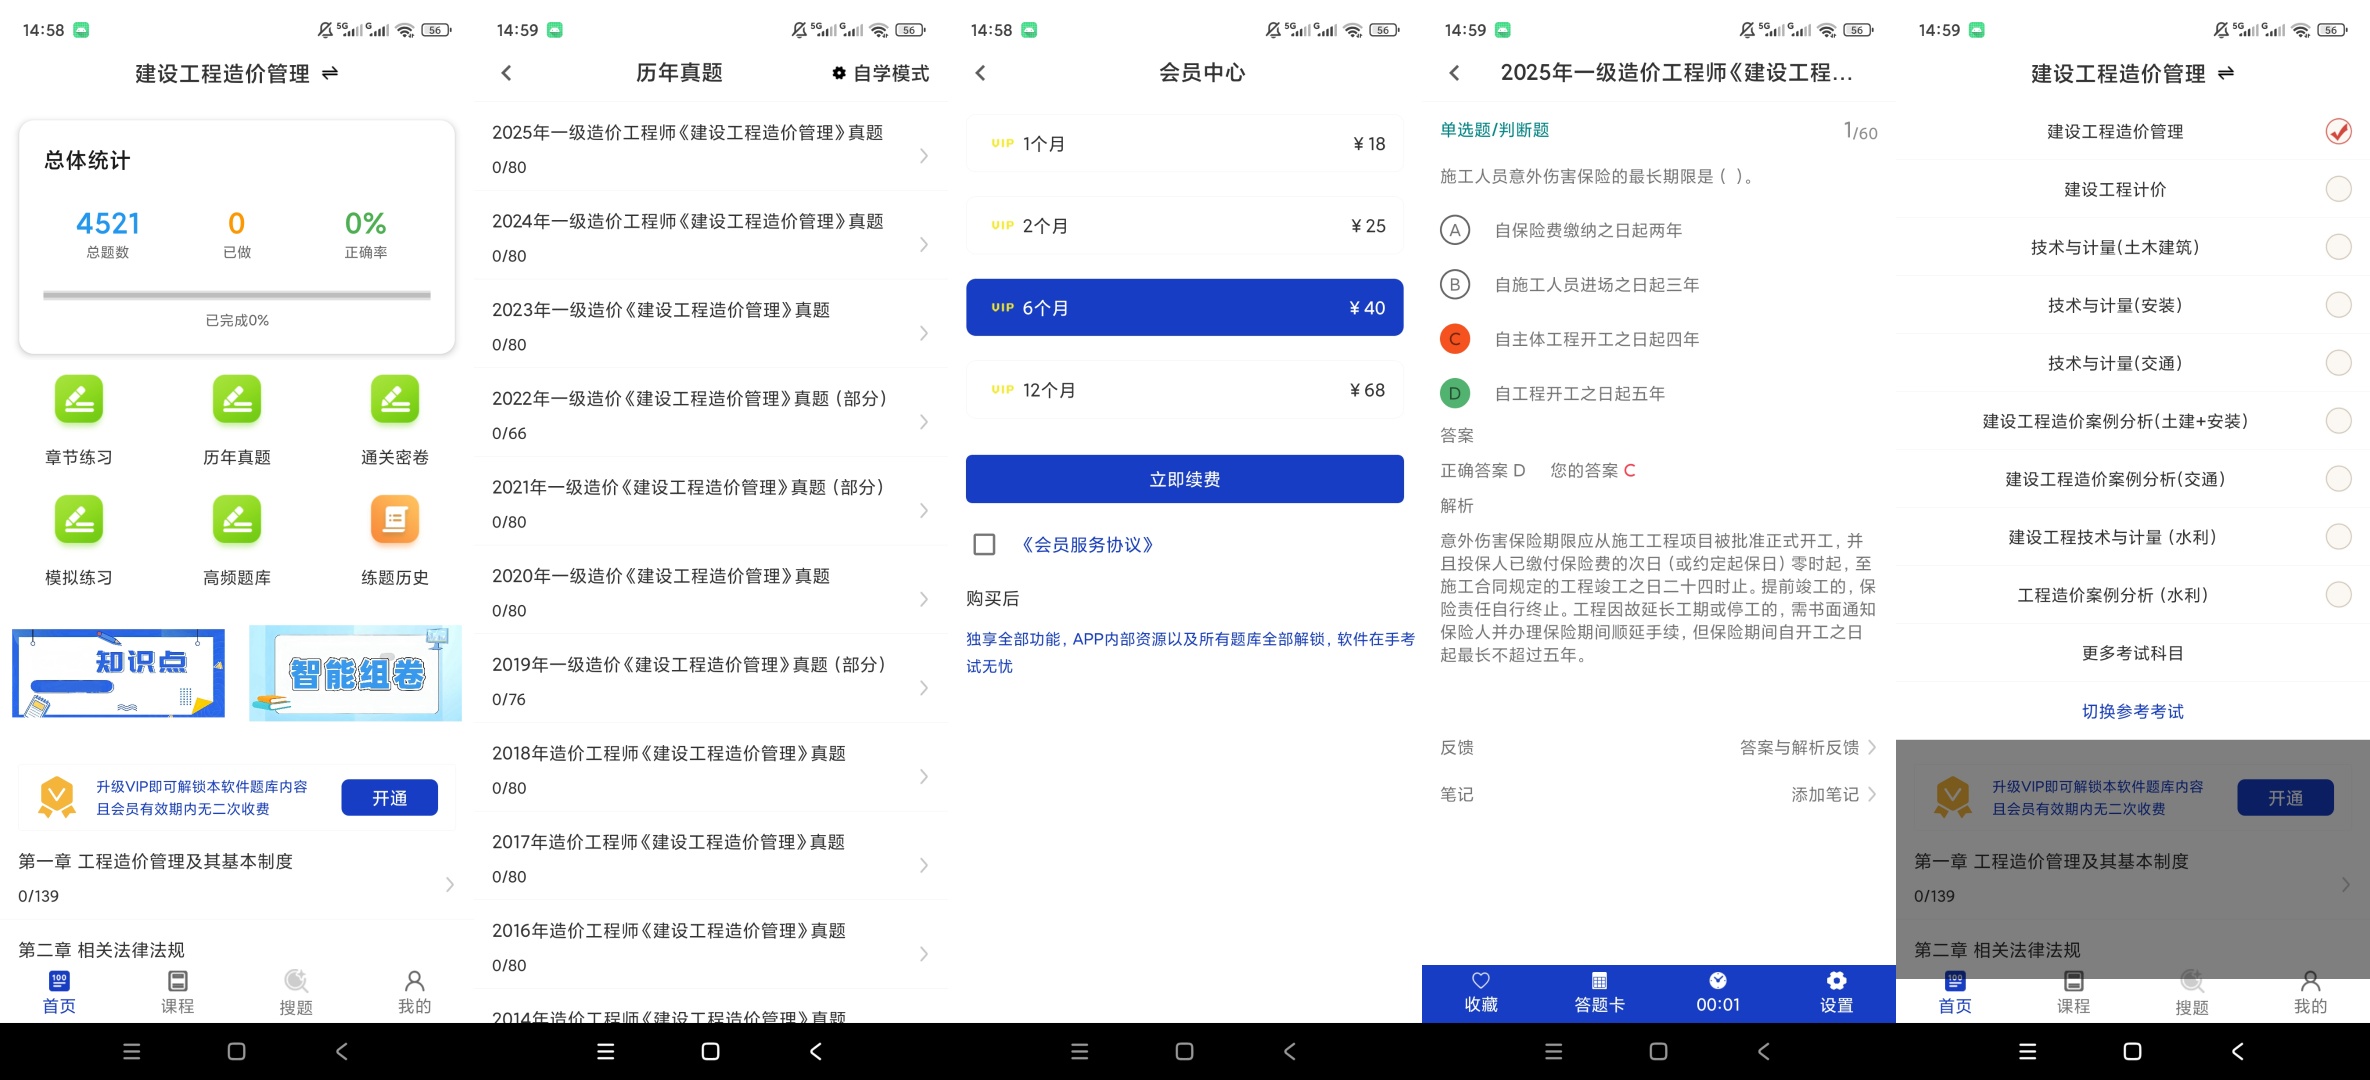Open the 模拟练习 icon
This screenshot has width=2370, height=1080.
pos(79,520)
